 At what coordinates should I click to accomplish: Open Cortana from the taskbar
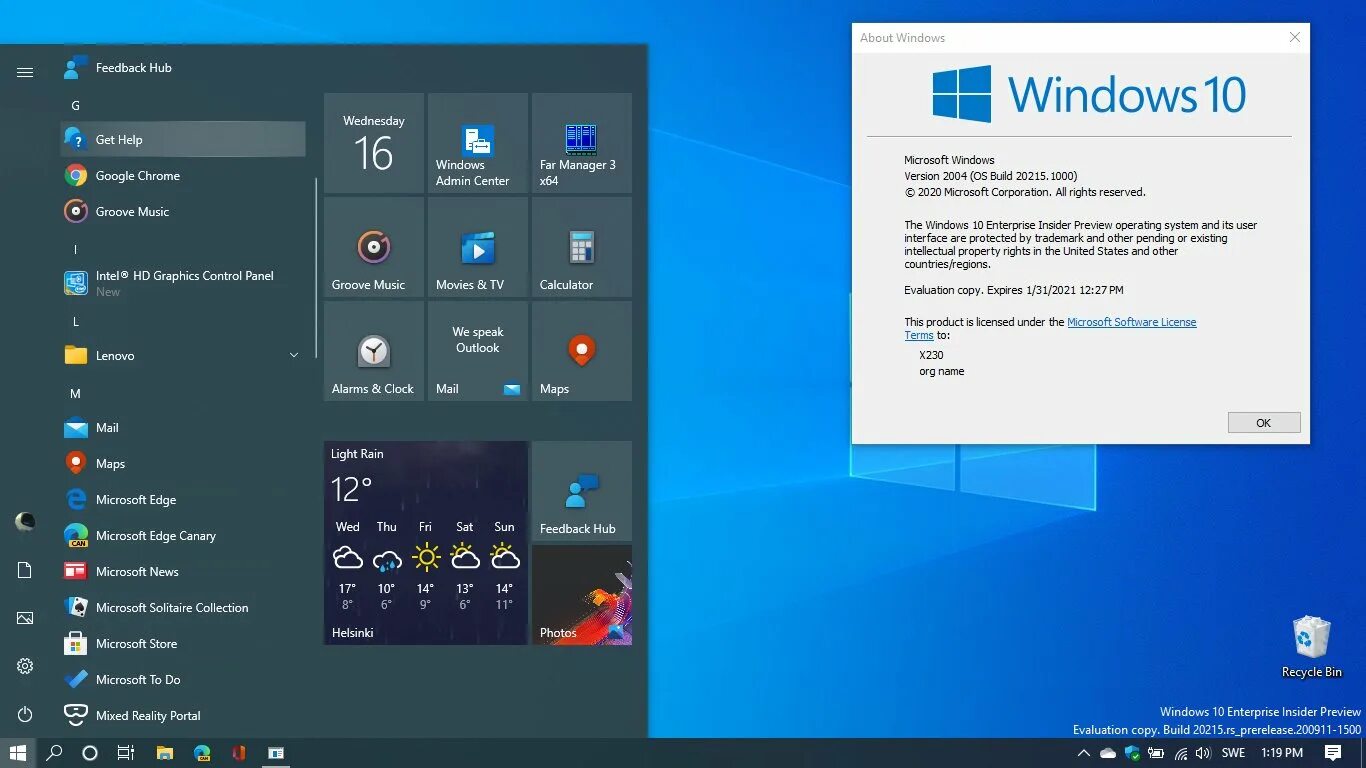point(90,753)
